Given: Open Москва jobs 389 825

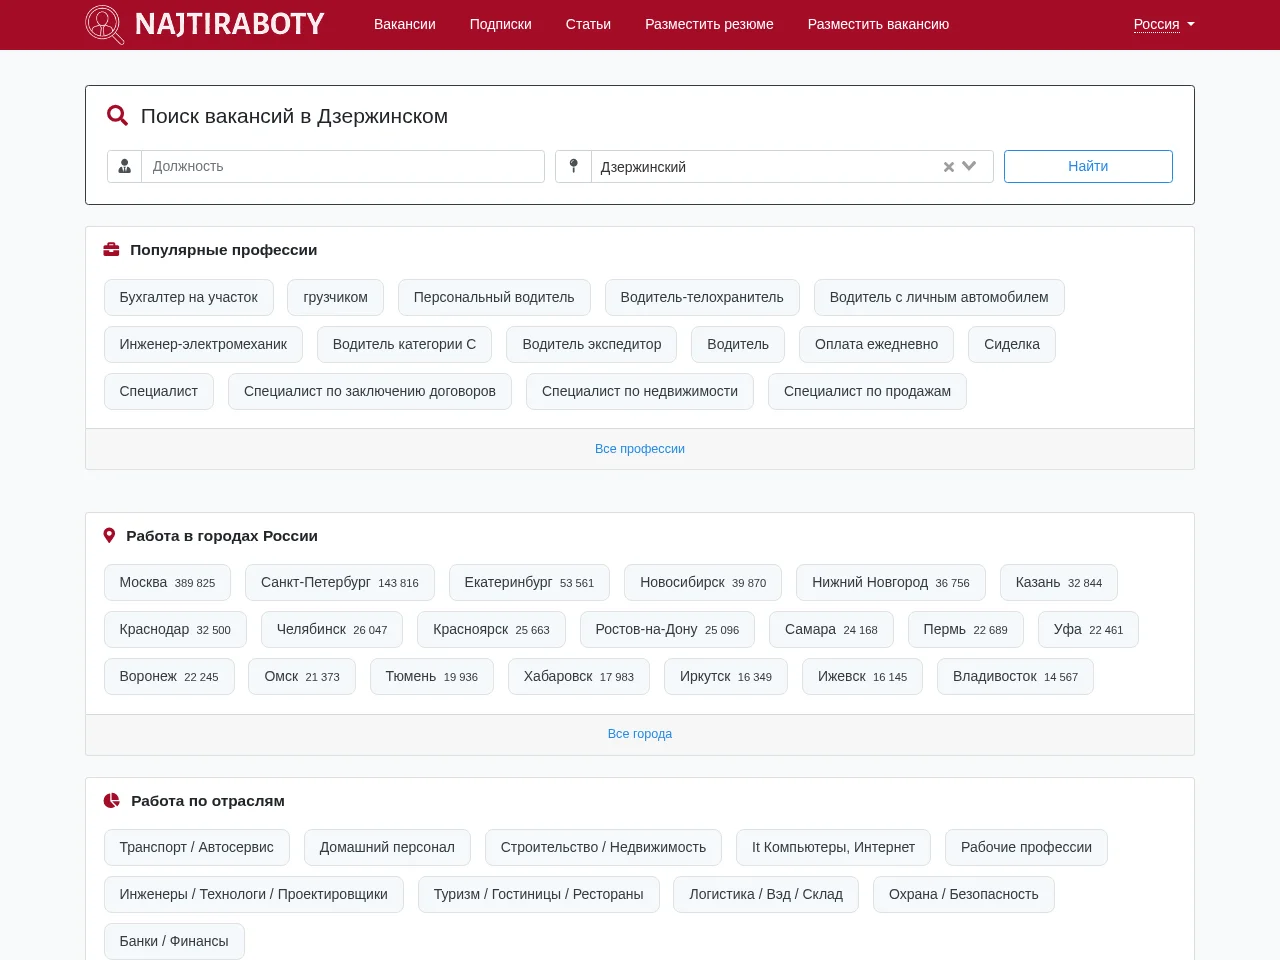Looking at the screenshot, I should tap(168, 582).
